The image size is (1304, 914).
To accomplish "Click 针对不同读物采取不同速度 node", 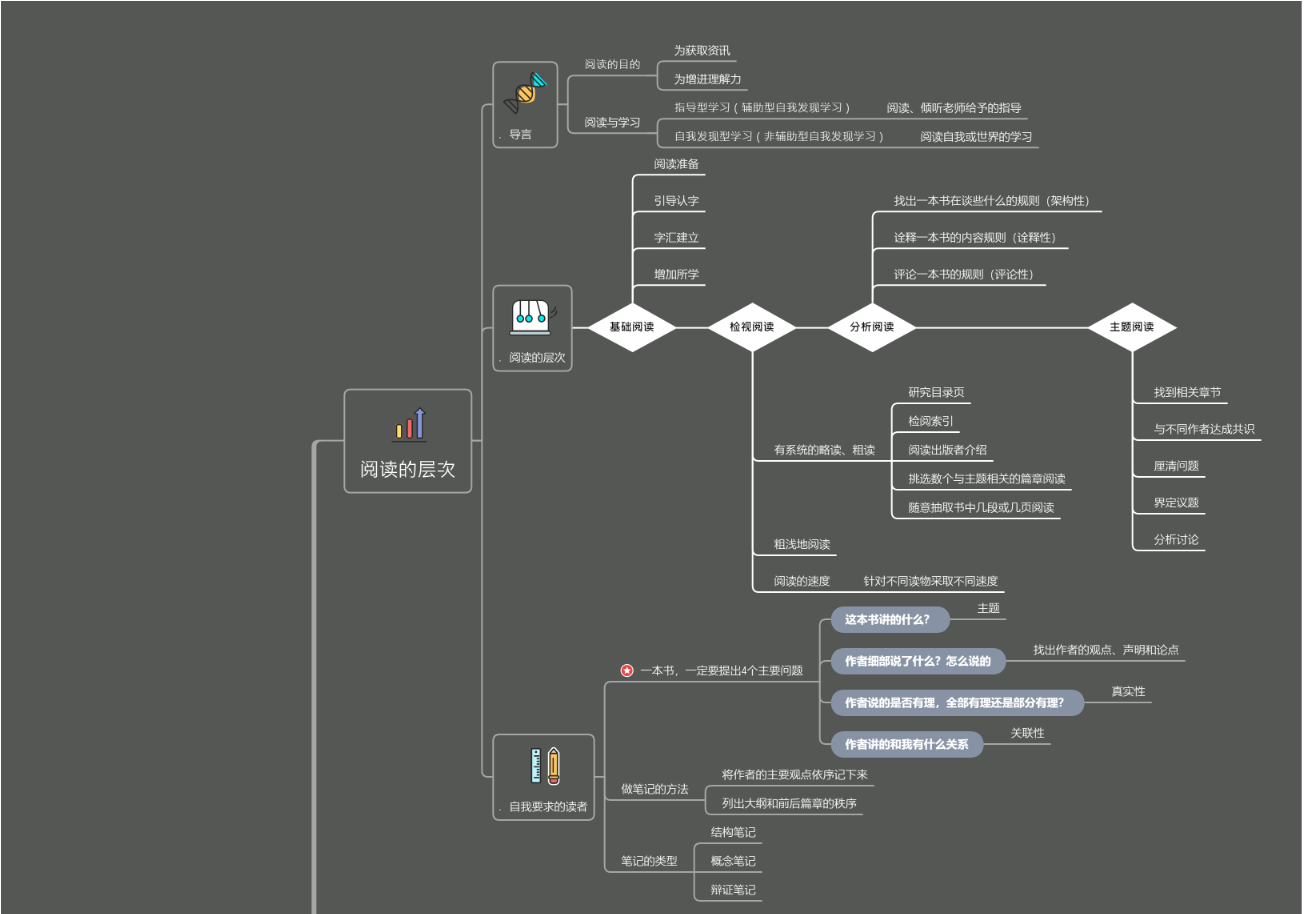I will (931, 581).
